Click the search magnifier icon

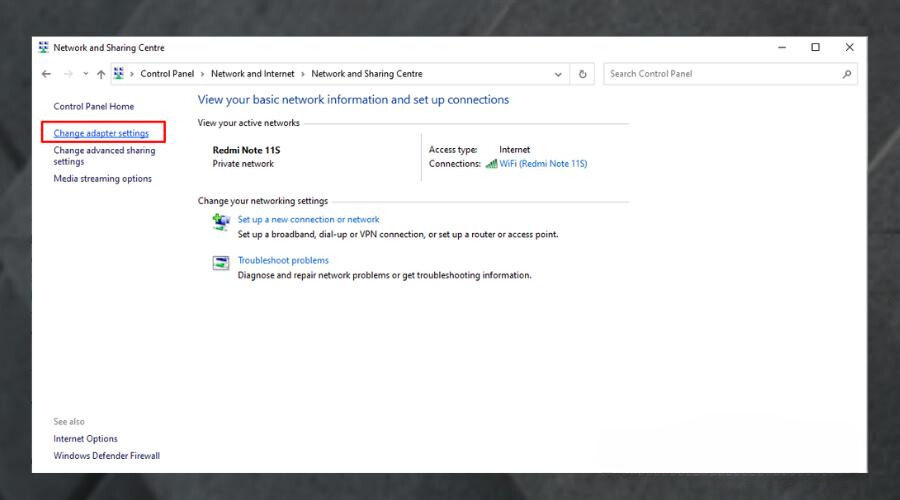pos(847,74)
